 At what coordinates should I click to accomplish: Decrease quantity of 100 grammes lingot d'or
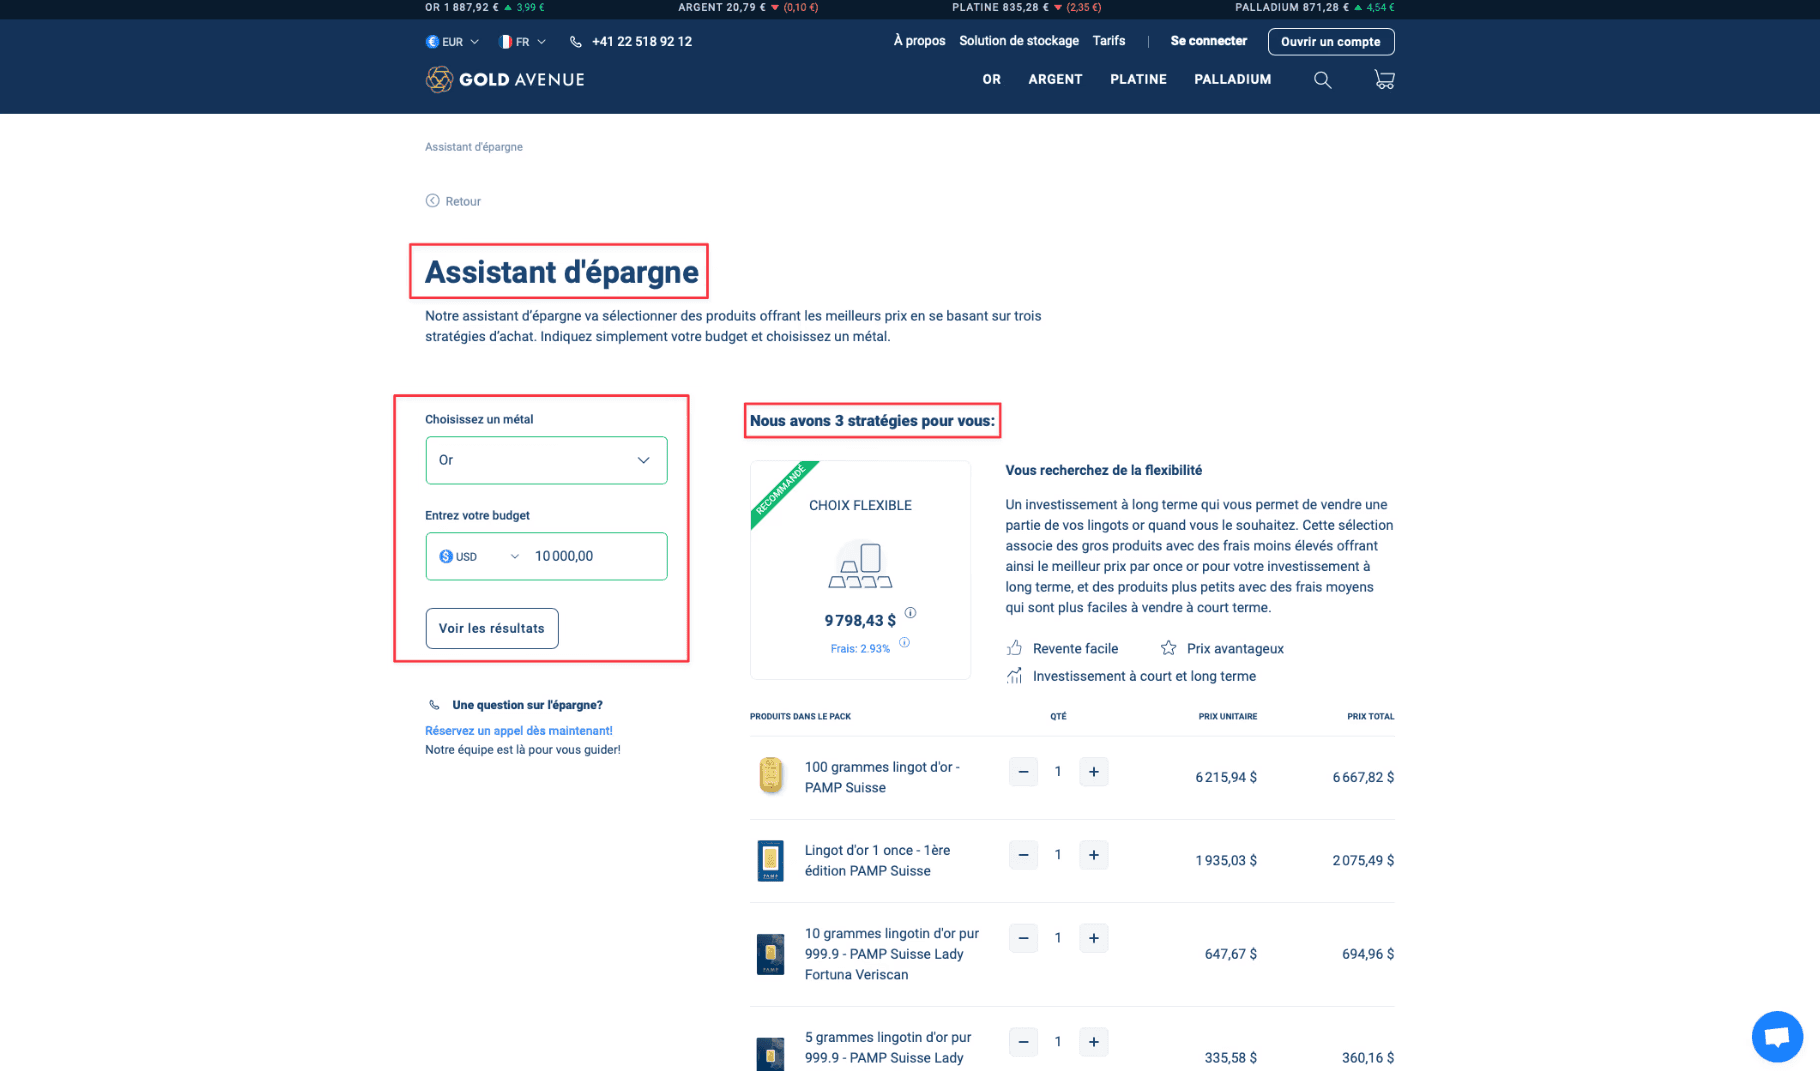click(1023, 772)
